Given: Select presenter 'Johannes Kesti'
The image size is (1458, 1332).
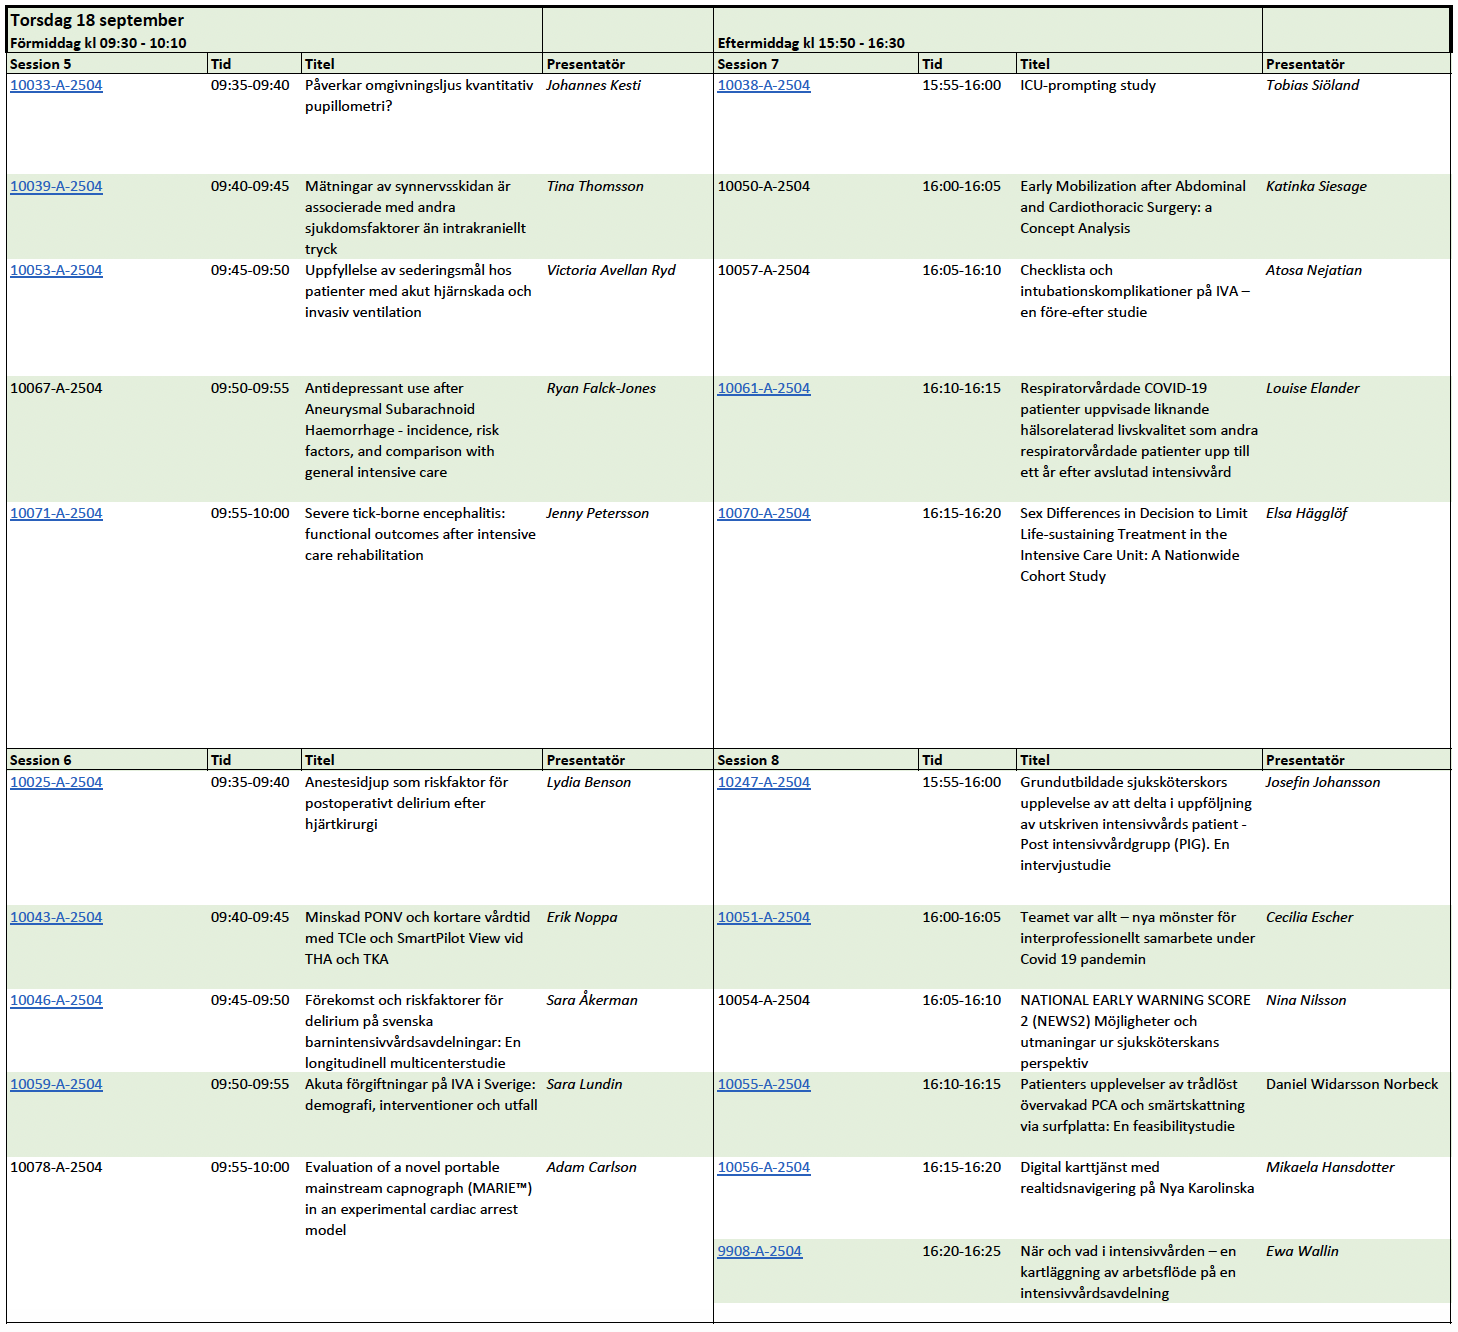Looking at the screenshot, I should pyautogui.click(x=594, y=85).
